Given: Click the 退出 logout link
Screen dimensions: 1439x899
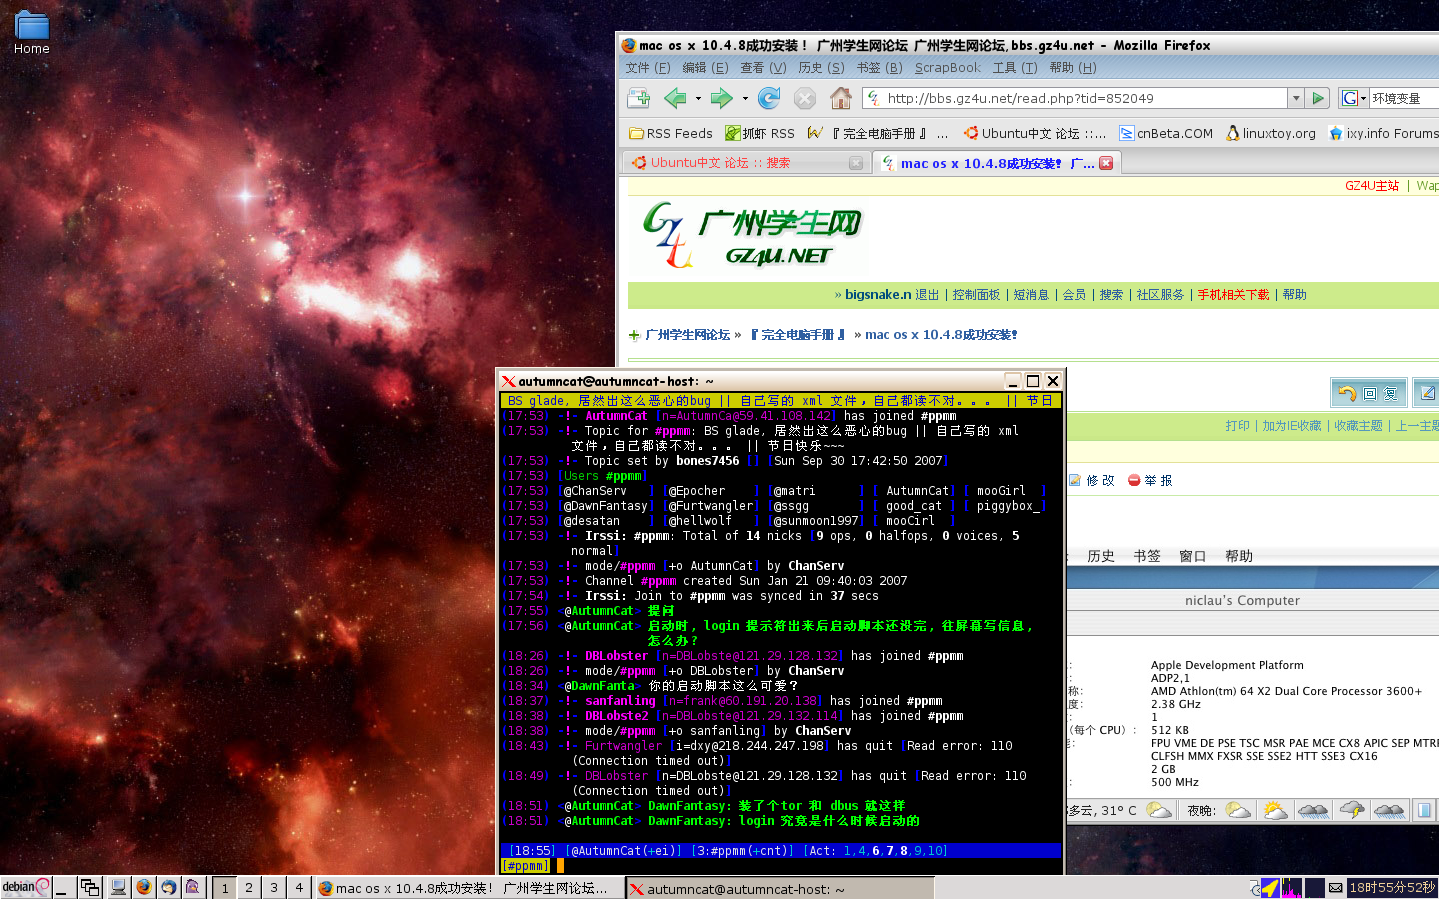Looking at the screenshot, I should coord(927,295).
